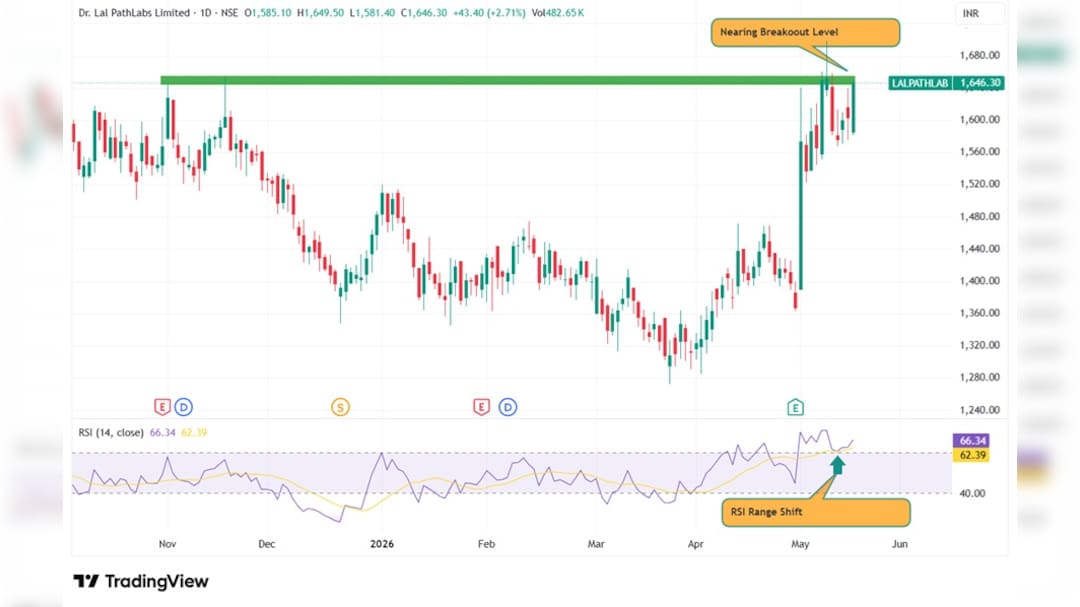This screenshot has height=607, width=1080.
Task: Click the 1,360.00 price axis label
Action: [979, 313]
